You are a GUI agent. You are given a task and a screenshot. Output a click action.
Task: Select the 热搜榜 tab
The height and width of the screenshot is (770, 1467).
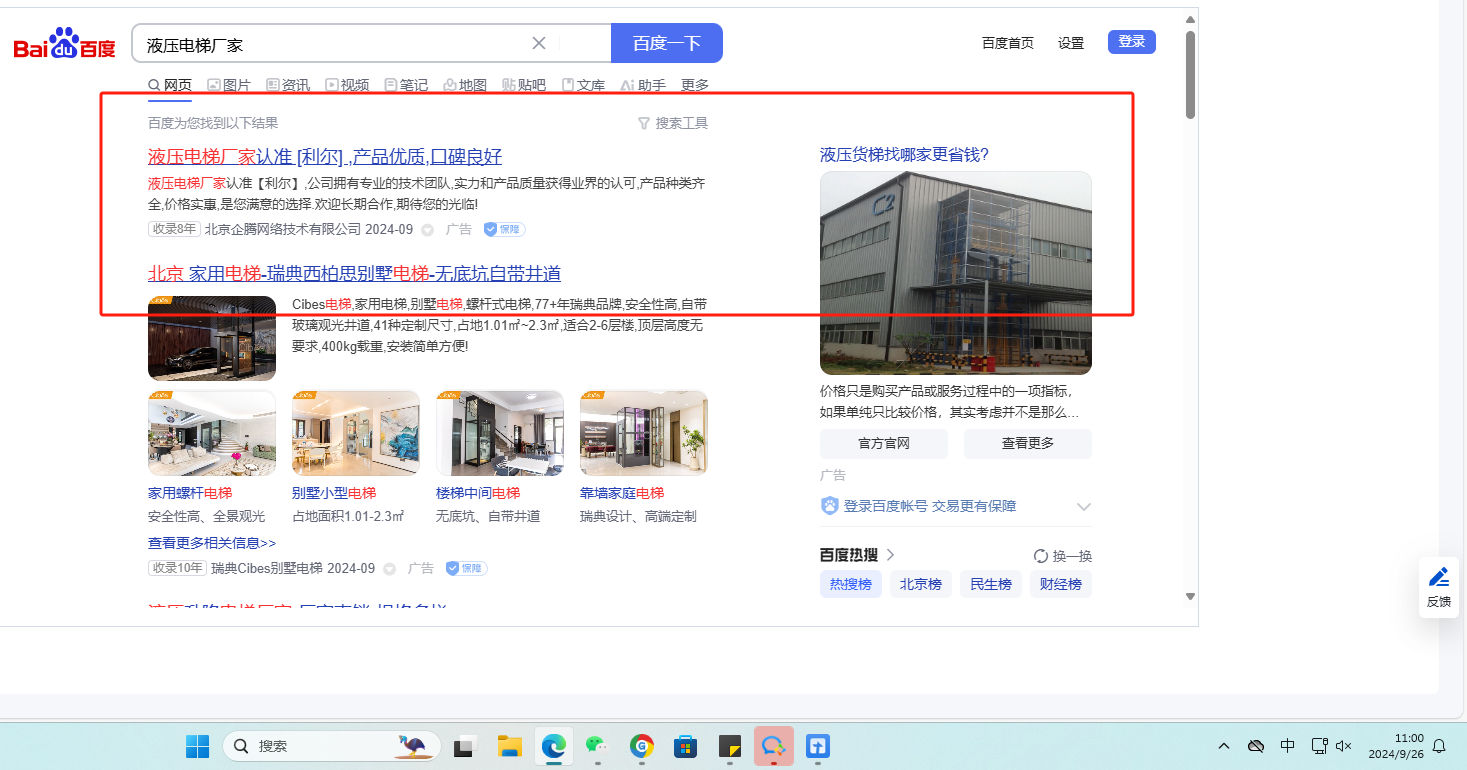(851, 584)
